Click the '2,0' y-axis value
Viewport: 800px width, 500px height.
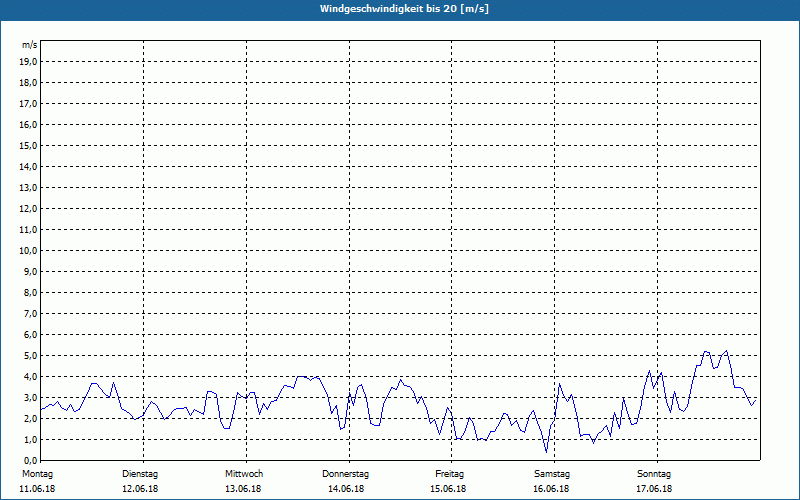[30, 418]
